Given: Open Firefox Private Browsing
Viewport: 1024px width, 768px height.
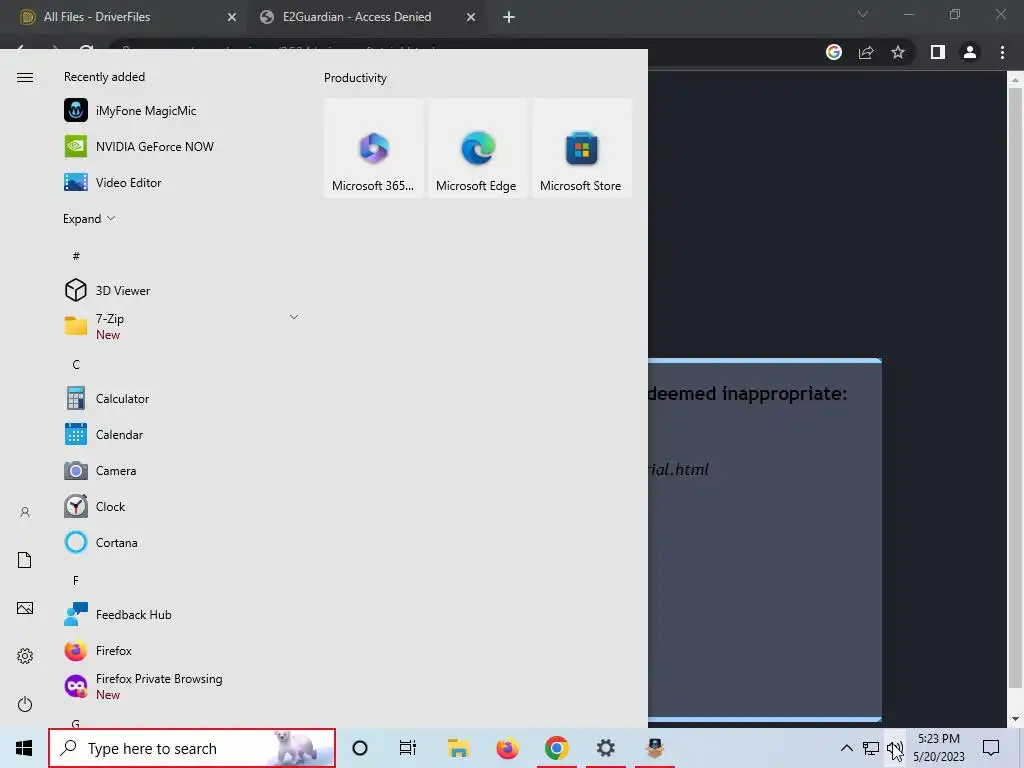Looking at the screenshot, I should tap(180, 686).
